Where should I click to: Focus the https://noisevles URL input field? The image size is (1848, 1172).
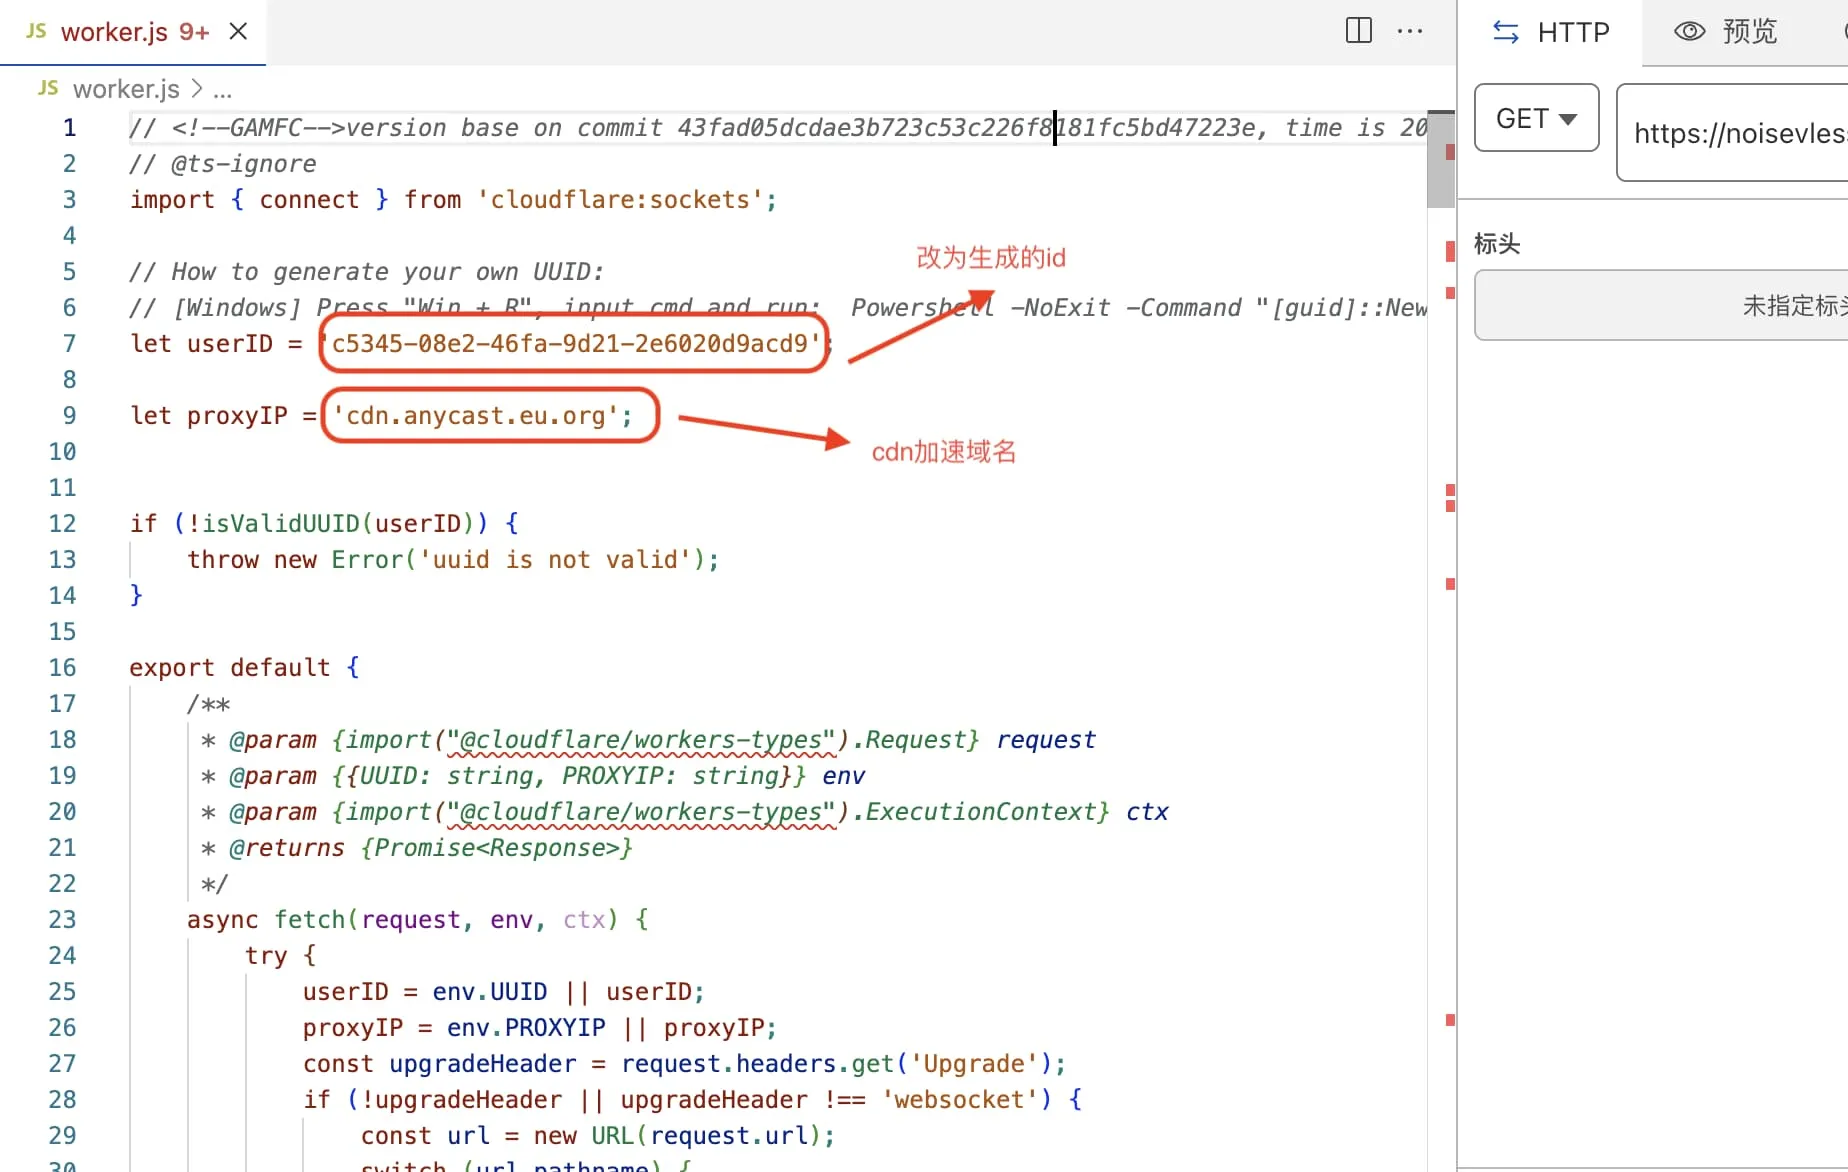[x=1738, y=133]
